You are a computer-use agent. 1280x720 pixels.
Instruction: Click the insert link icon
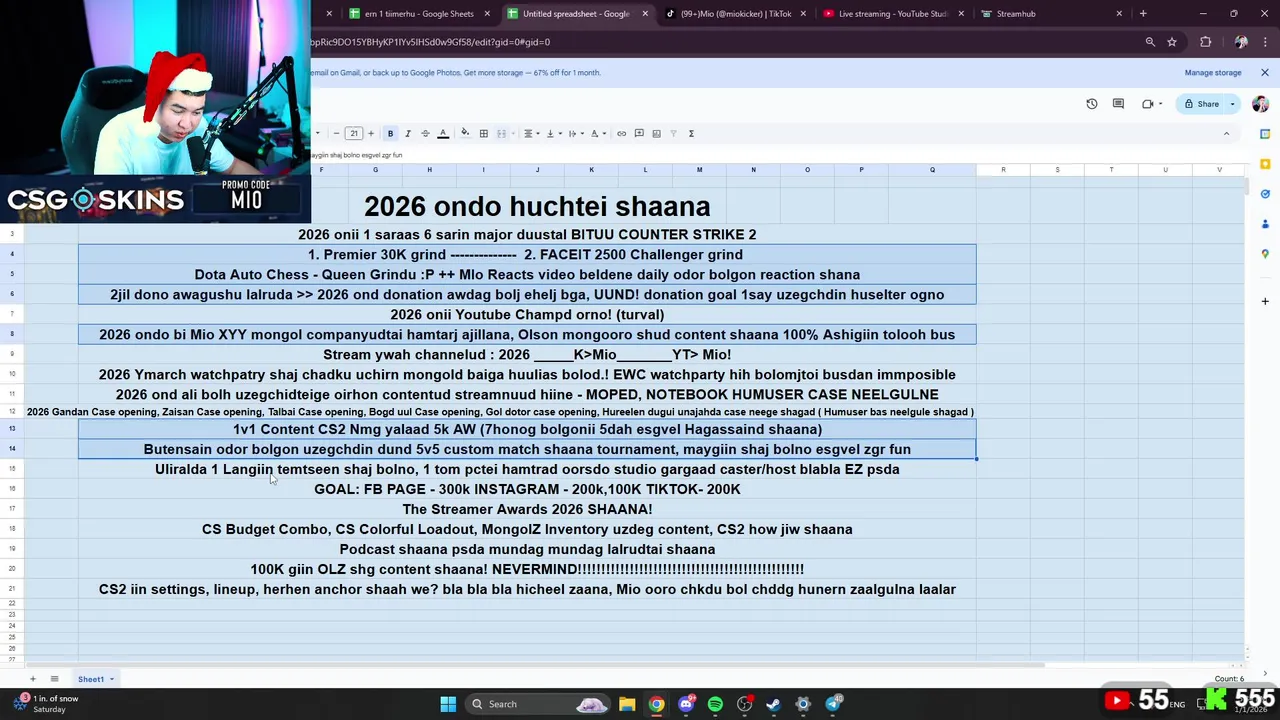point(621,133)
